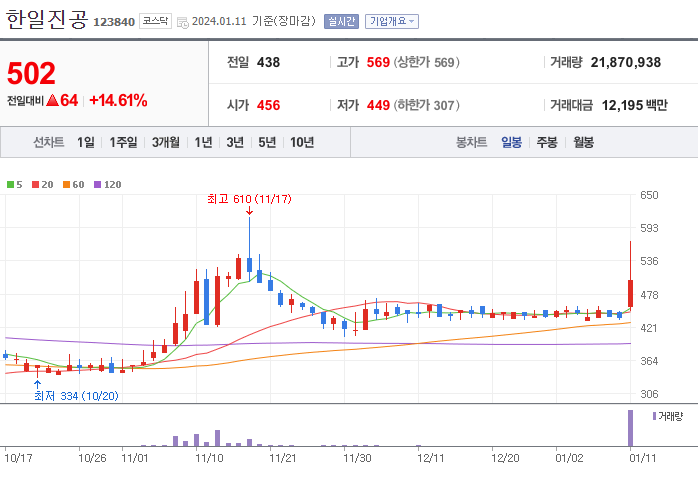Click the purple 120-day average swatch
Viewport: 698px width, 484px height.
pos(97,184)
